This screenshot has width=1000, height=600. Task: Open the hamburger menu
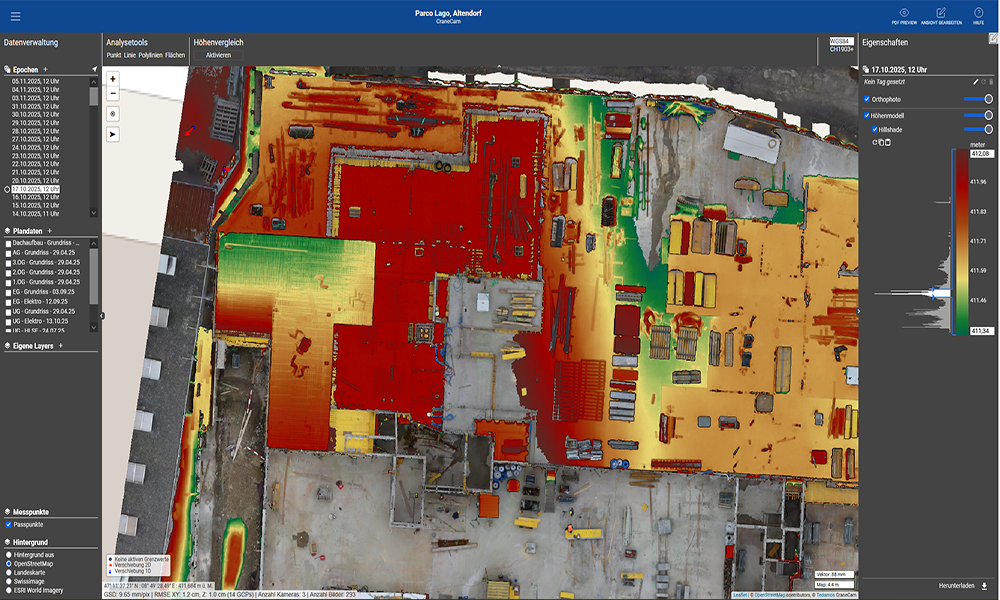15,16
